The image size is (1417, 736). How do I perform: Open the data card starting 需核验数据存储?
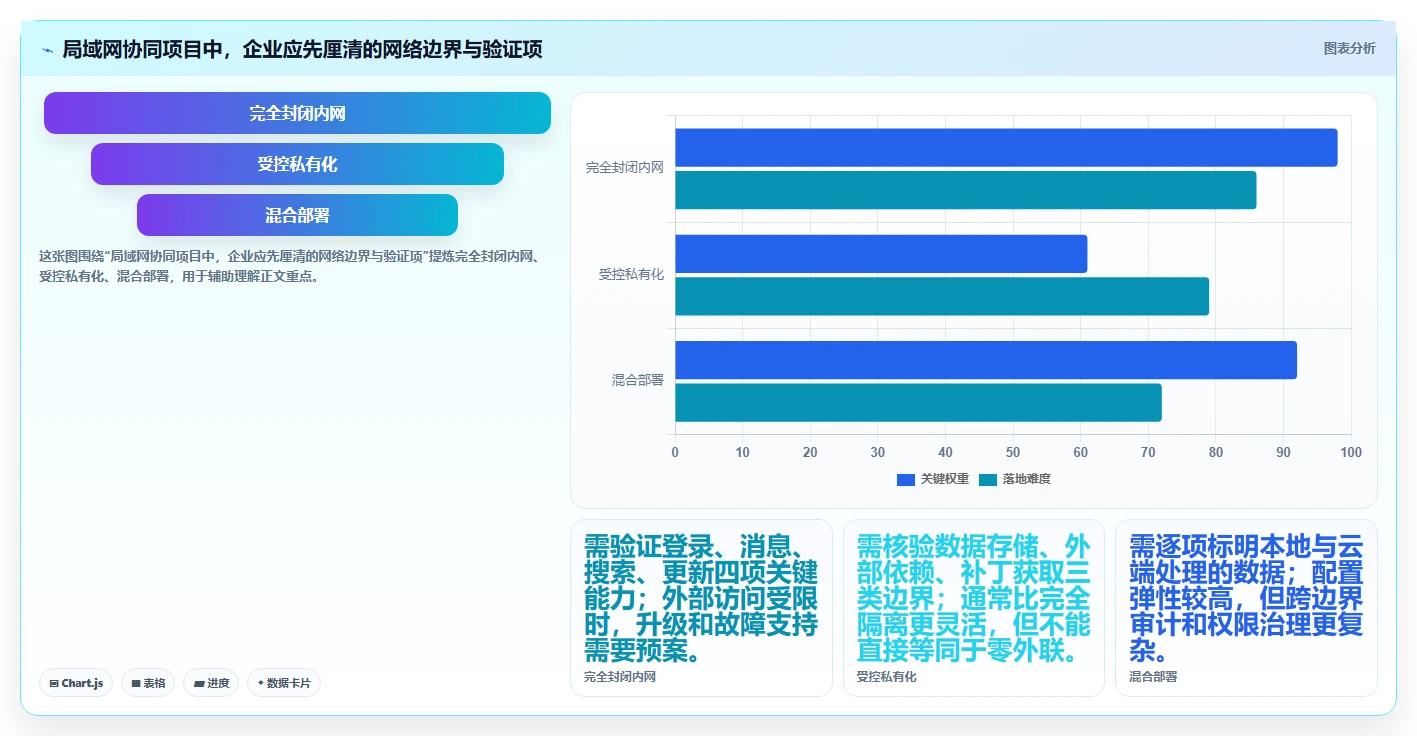coord(974,608)
